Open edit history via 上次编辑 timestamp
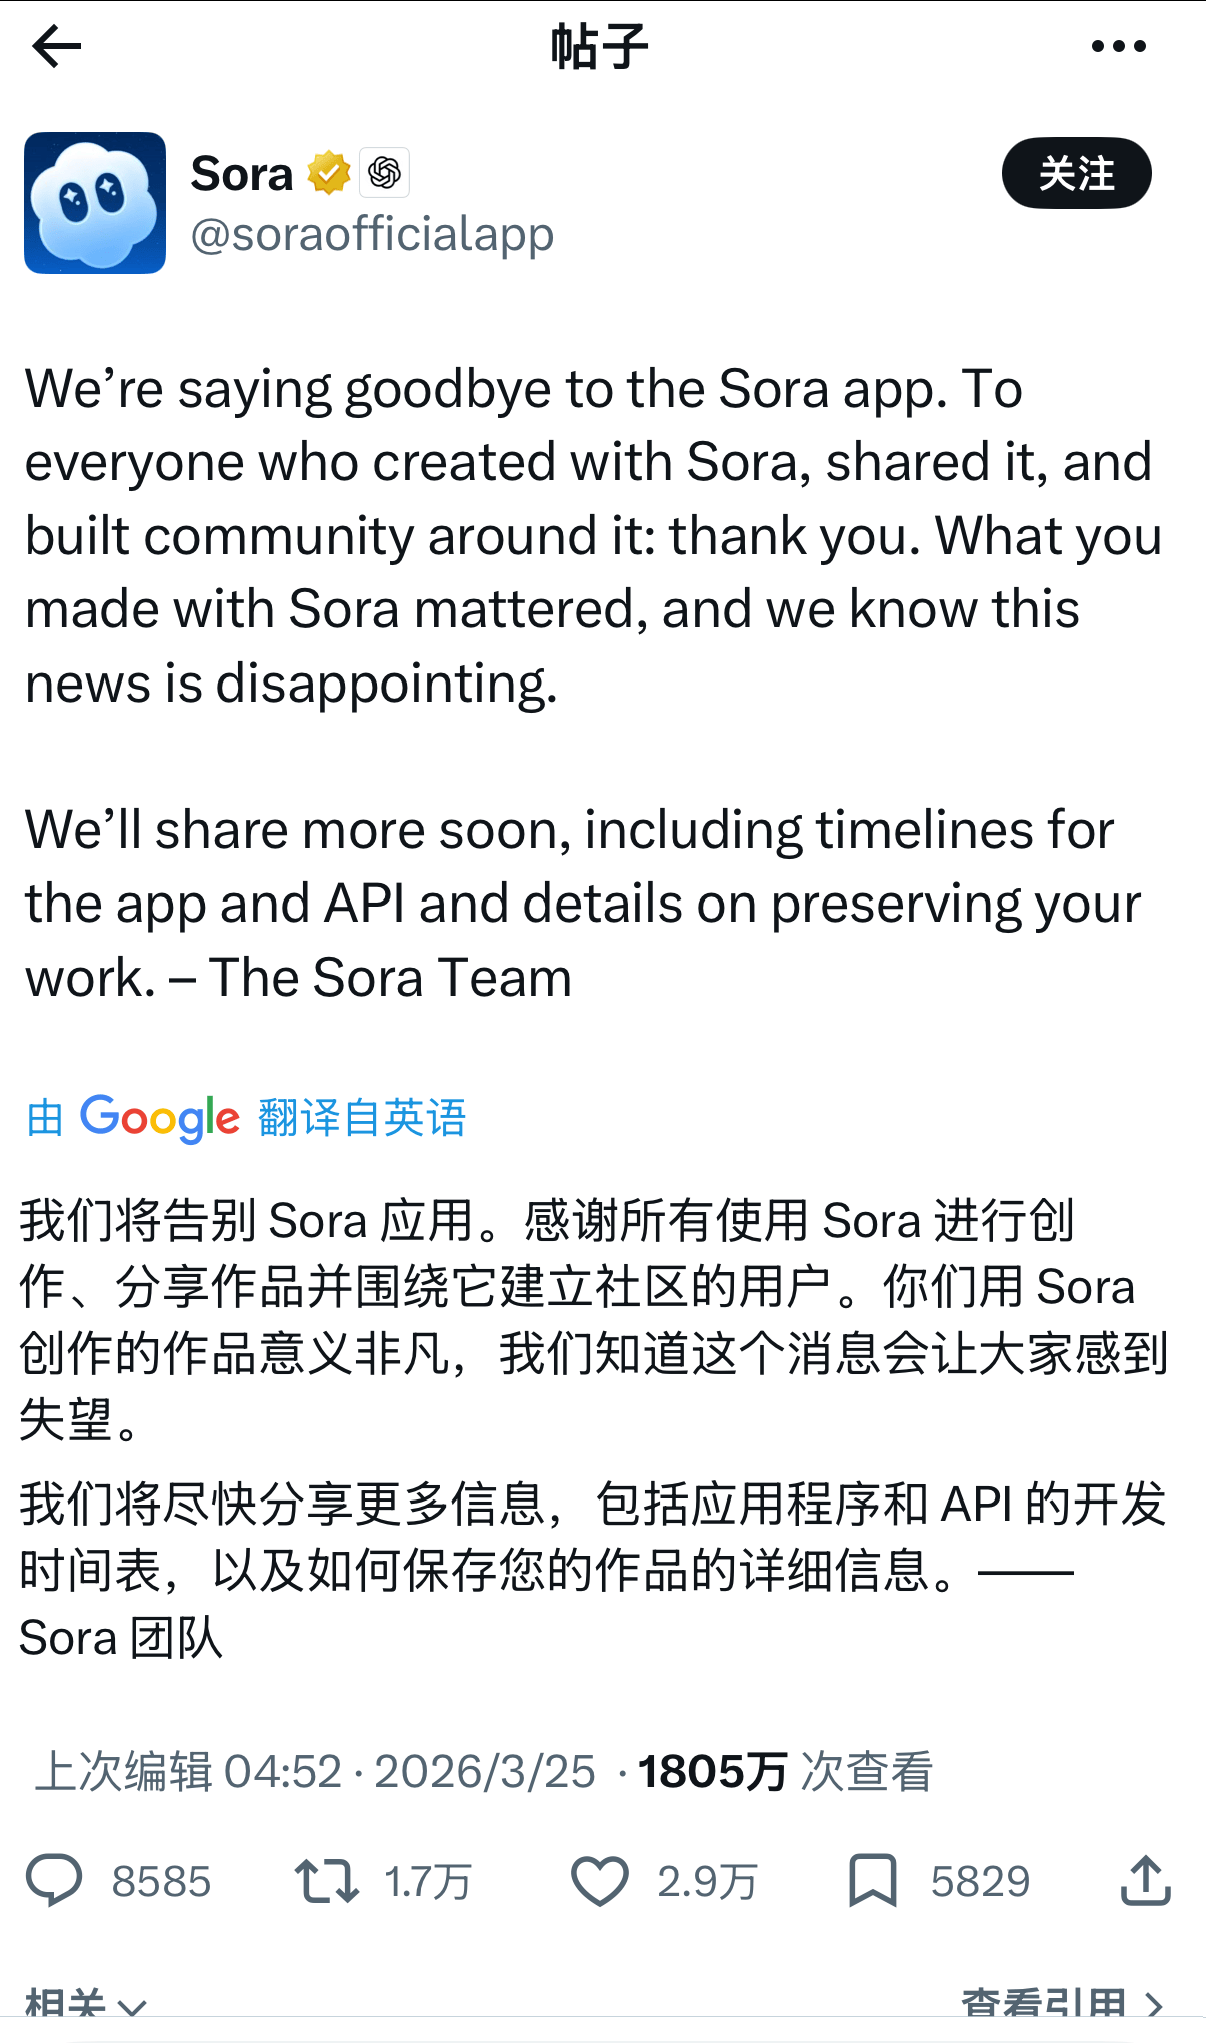Image resolution: width=1206 pixels, height=2043 pixels. pyautogui.click(x=188, y=1772)
